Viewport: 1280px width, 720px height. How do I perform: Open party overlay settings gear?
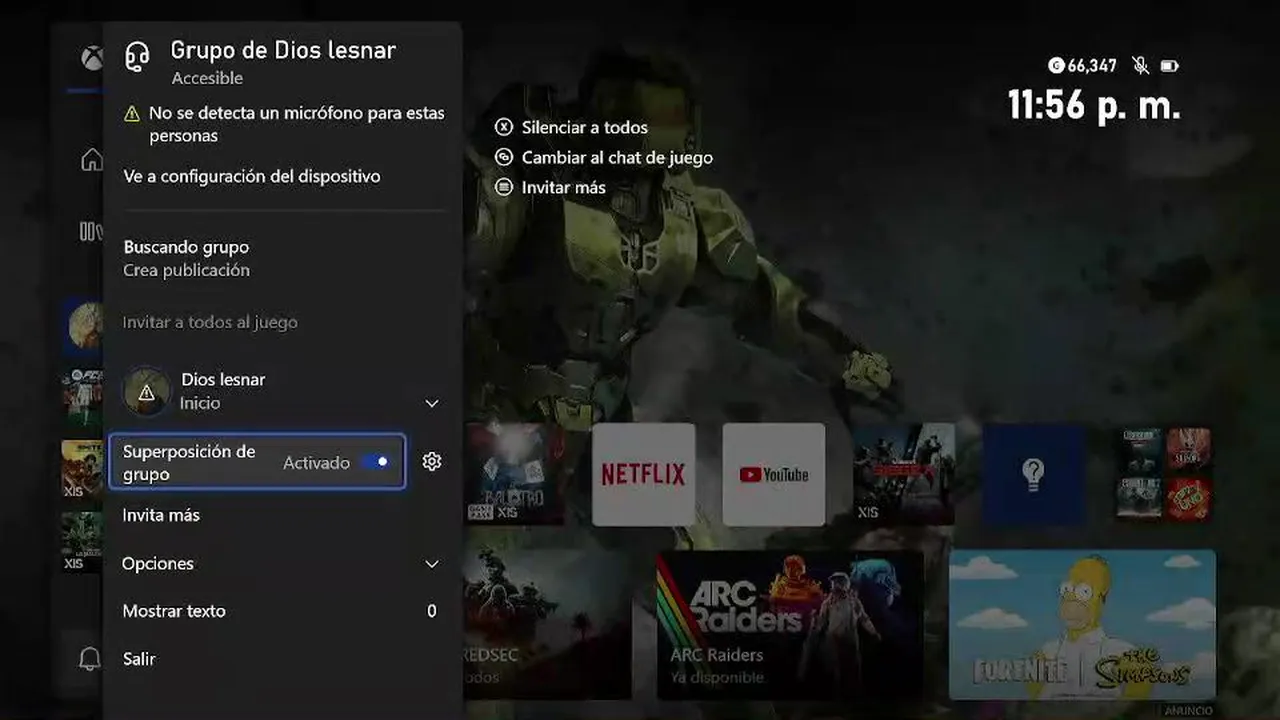[x=432, y=461]
